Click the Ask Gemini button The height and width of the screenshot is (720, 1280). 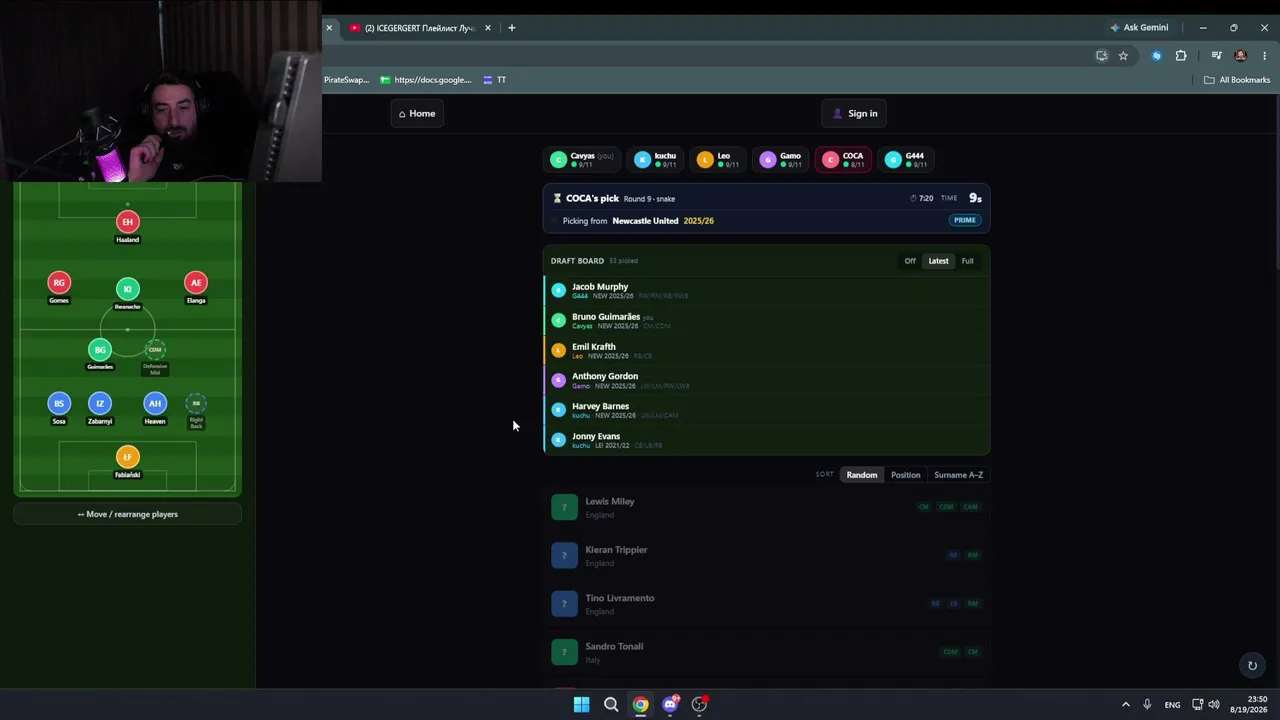click(1138, 28)
